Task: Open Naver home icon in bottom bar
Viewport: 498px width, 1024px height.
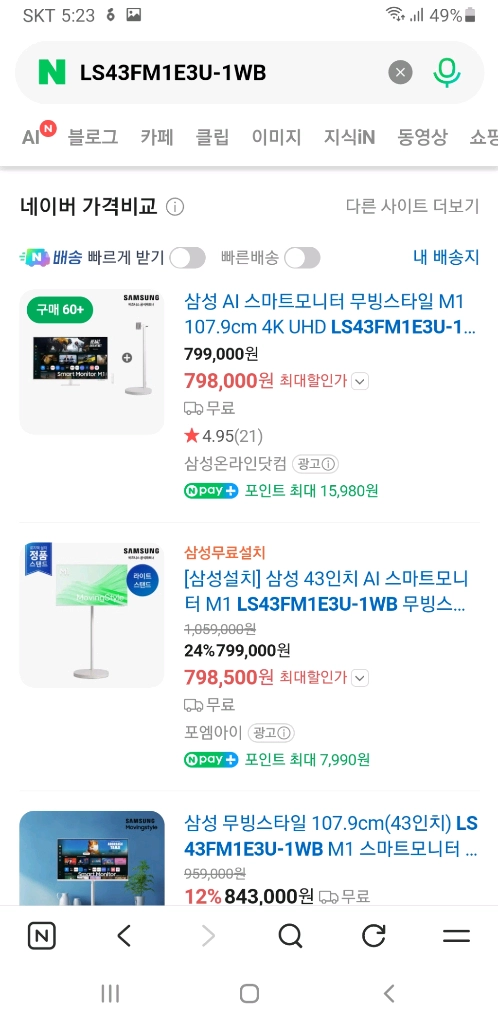Action: pyautogui.click(x=42, y=936)
